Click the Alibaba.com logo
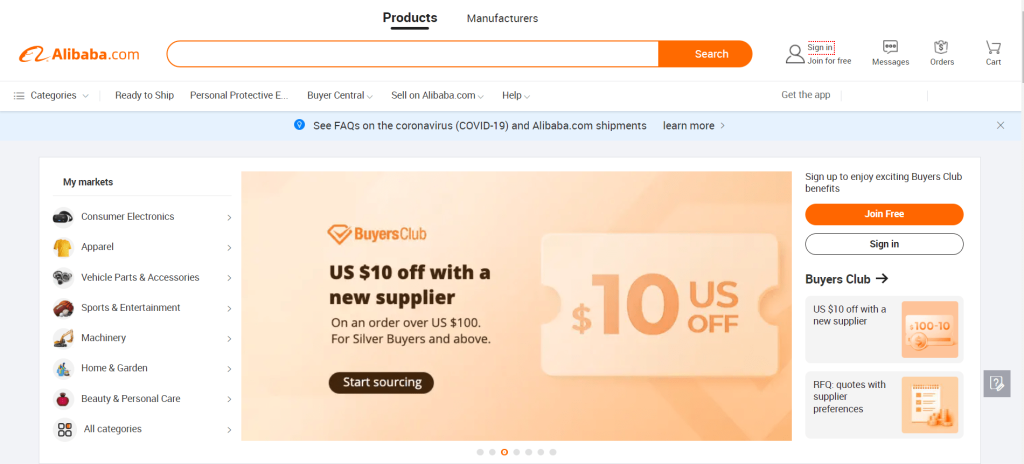1024x464 pixels. [79, 54]
